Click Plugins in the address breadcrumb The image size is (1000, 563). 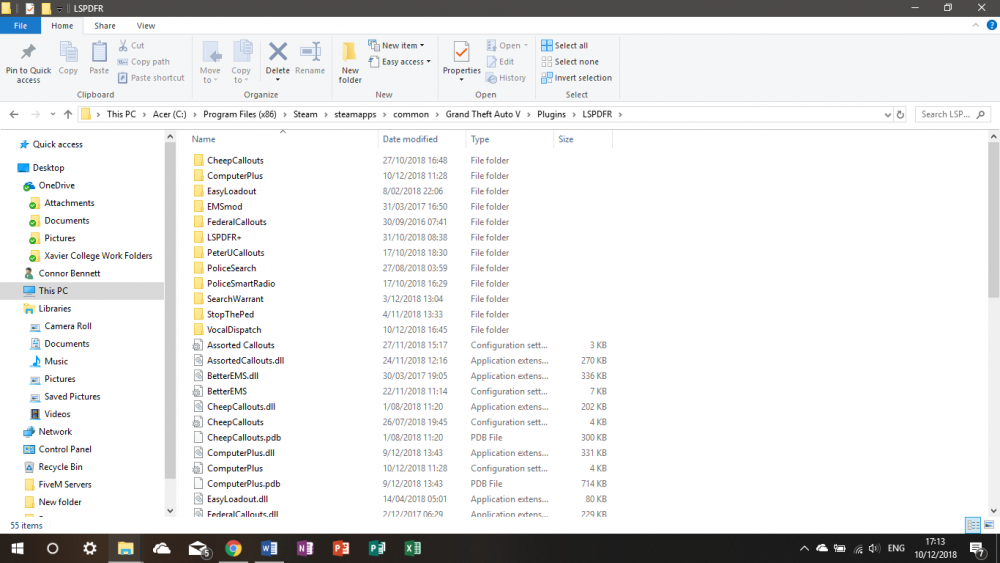(x=551, y=114)
